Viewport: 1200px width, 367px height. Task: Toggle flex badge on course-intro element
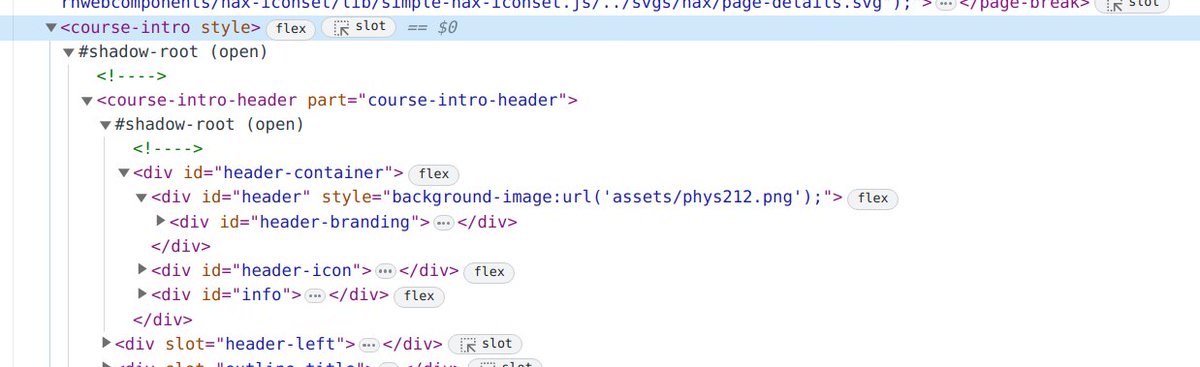tap(292, 29)
